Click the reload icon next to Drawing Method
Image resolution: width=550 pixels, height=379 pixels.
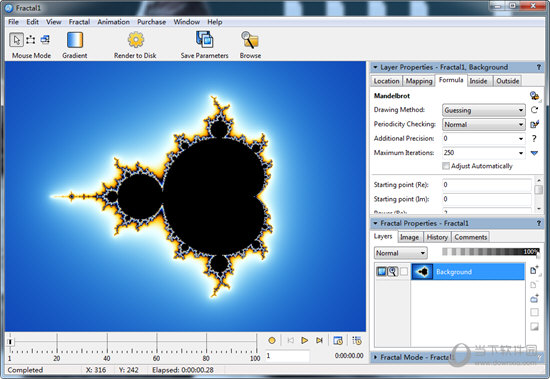point(534,110)
